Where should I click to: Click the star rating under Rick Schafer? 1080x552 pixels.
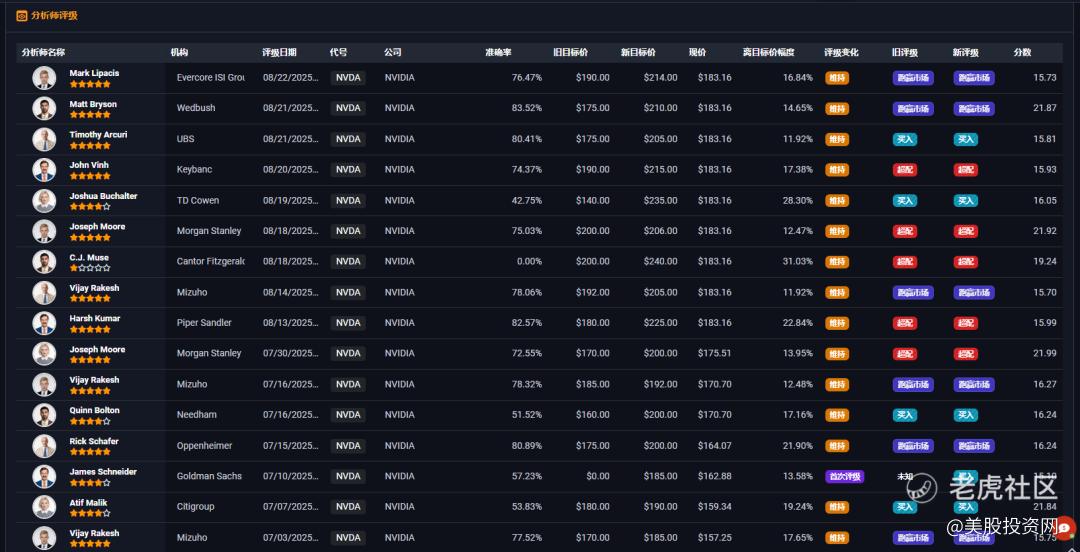(90, 452)
